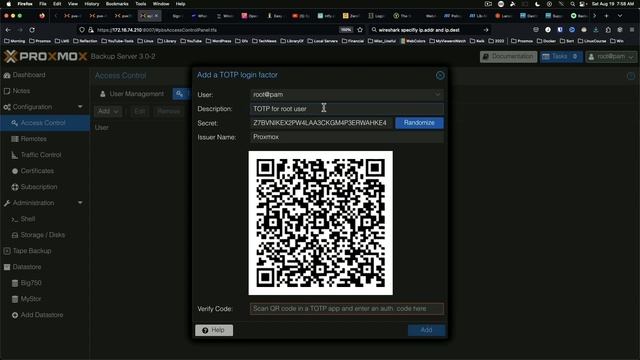Select the Datastore section in the sidebar

point(27,267)
